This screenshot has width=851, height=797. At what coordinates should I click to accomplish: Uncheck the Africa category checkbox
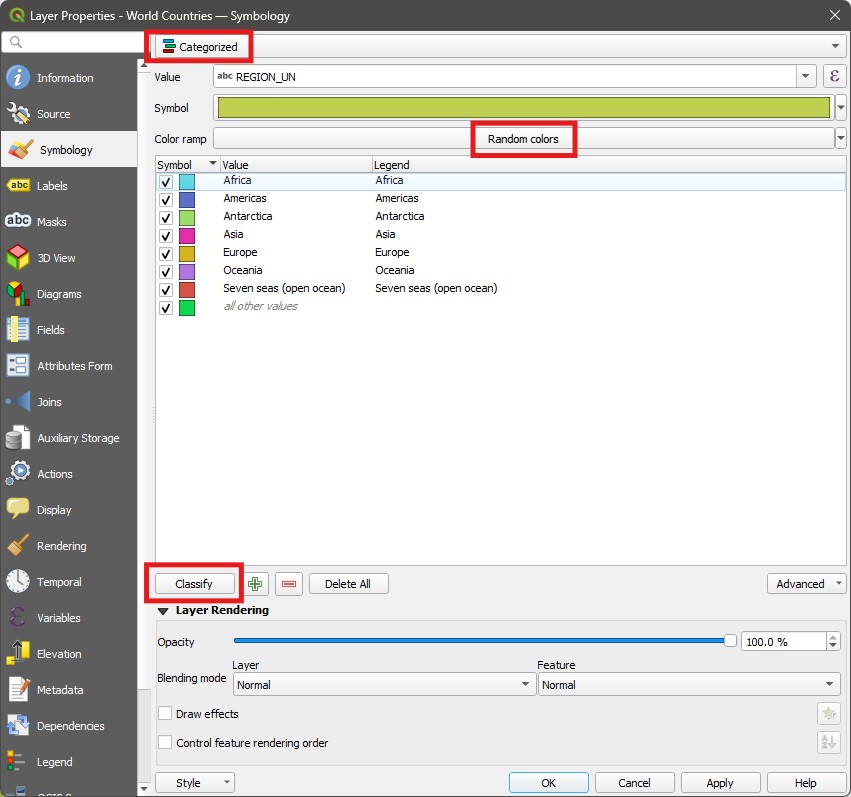point(166,182)
